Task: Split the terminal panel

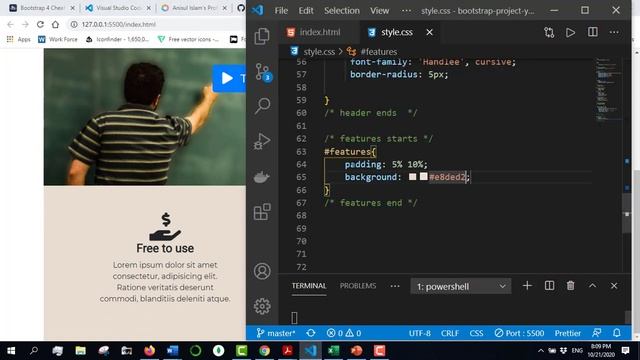Action: (x=549, y=286)
